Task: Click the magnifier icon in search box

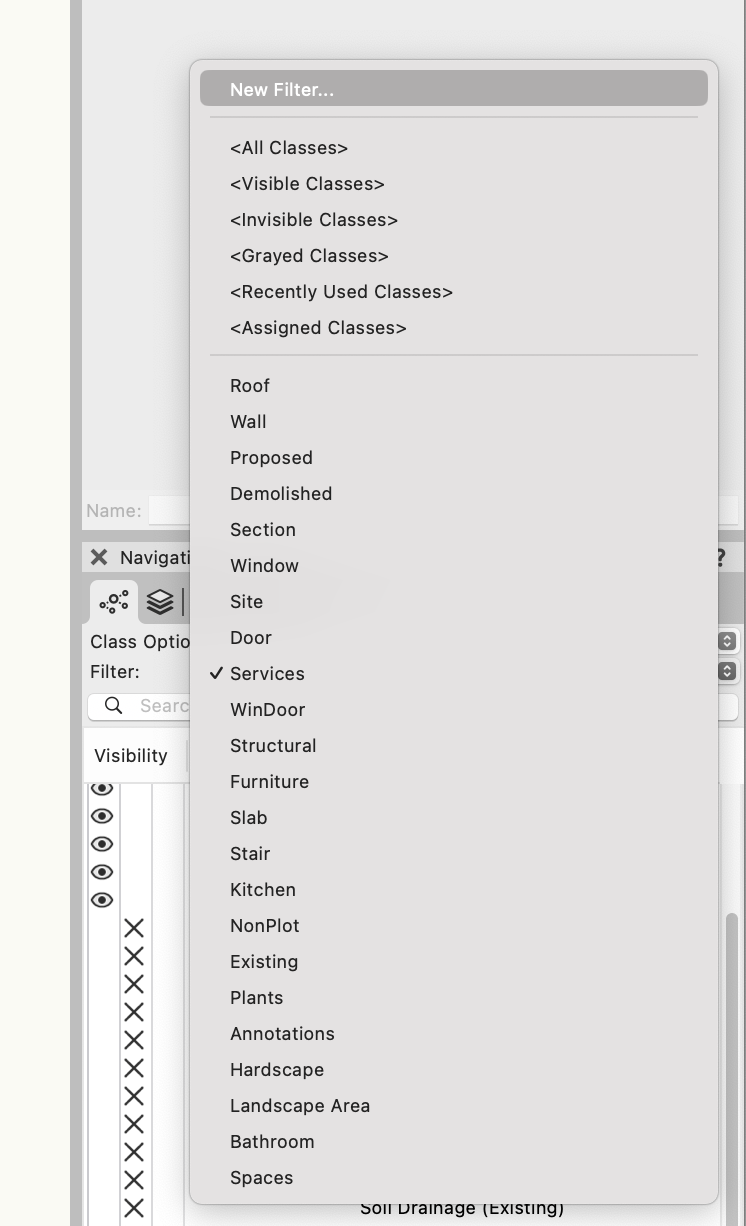Action: (114, 706)
